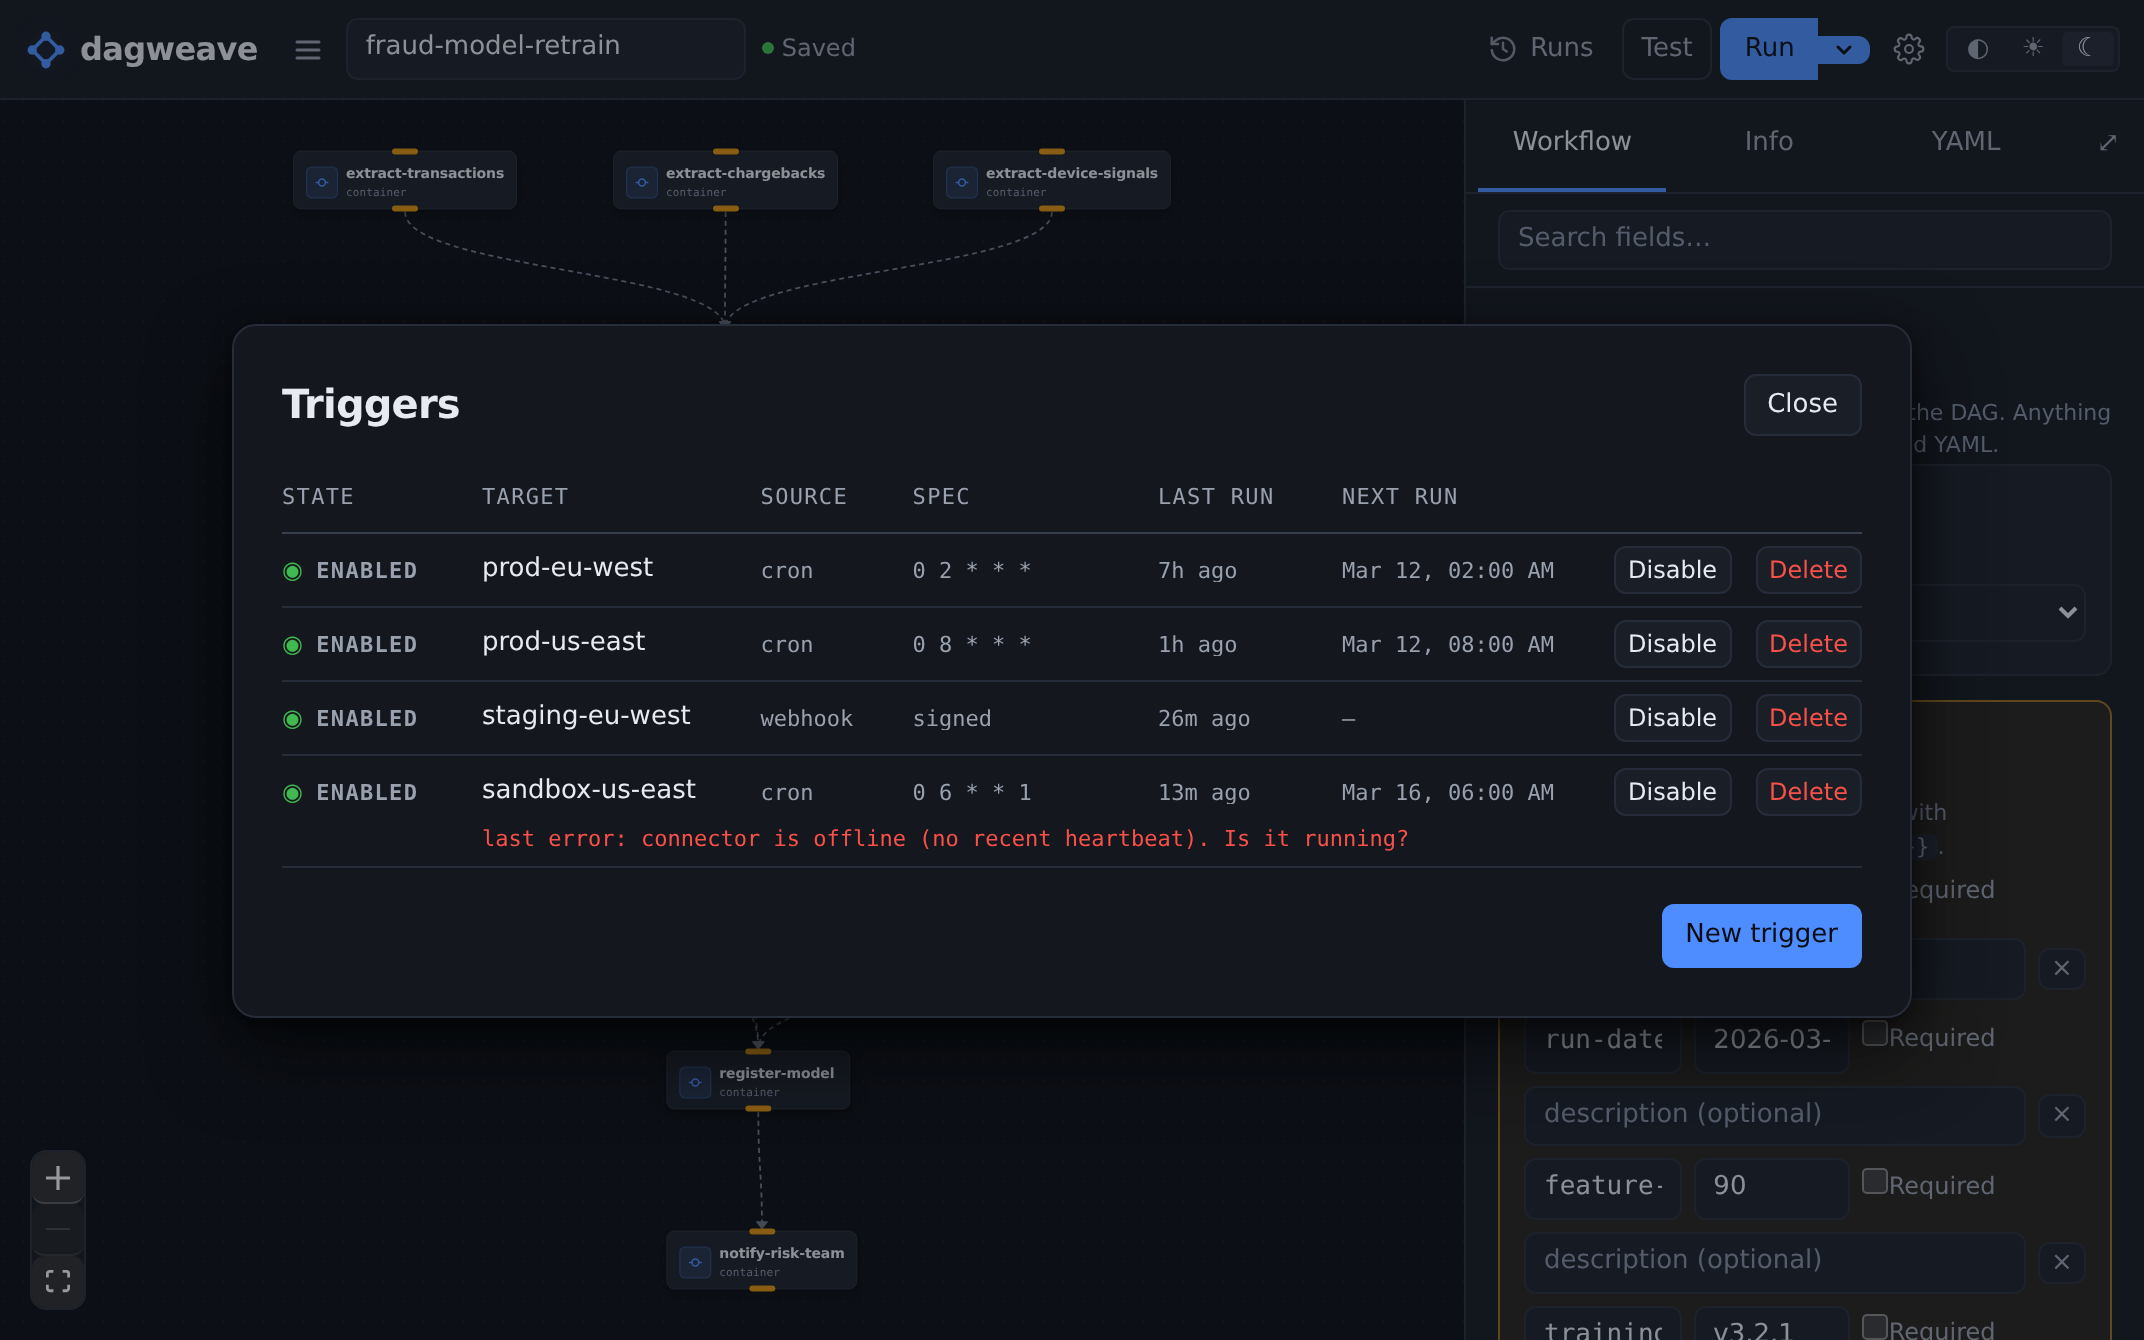Click the sandbox-us-east enabled status icon
Screen dimensions: 2144x1340
pyautogui.click(x=292, y=793)
